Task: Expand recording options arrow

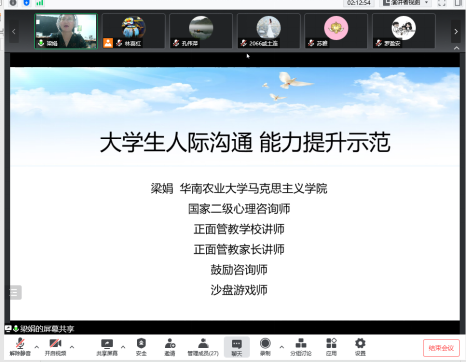Action: tap(282, 347)
